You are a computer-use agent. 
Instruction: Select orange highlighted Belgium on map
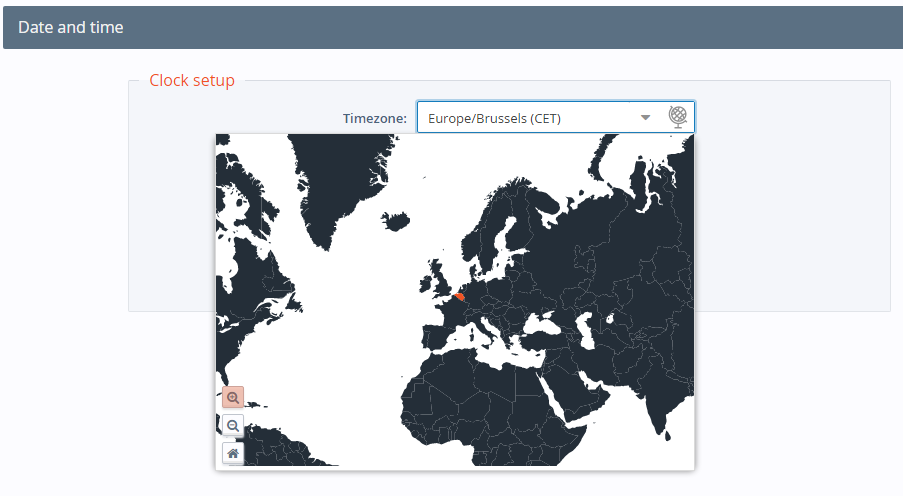[459, 297]
